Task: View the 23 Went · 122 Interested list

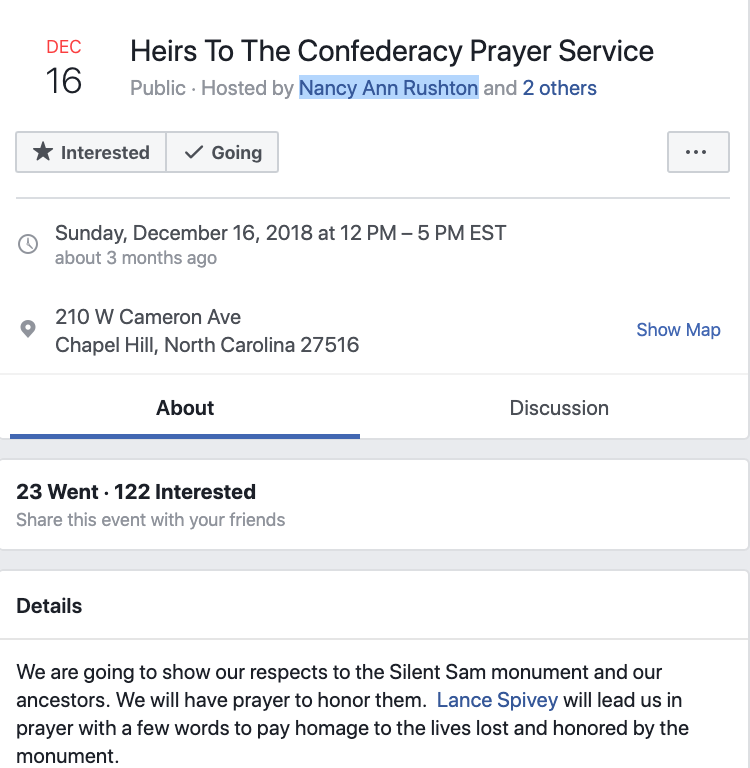Action: [x=136, y=492]
